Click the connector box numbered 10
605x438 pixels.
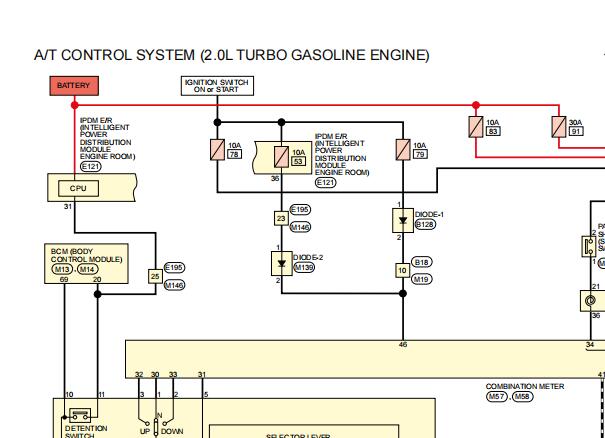[x=402, y=271]
